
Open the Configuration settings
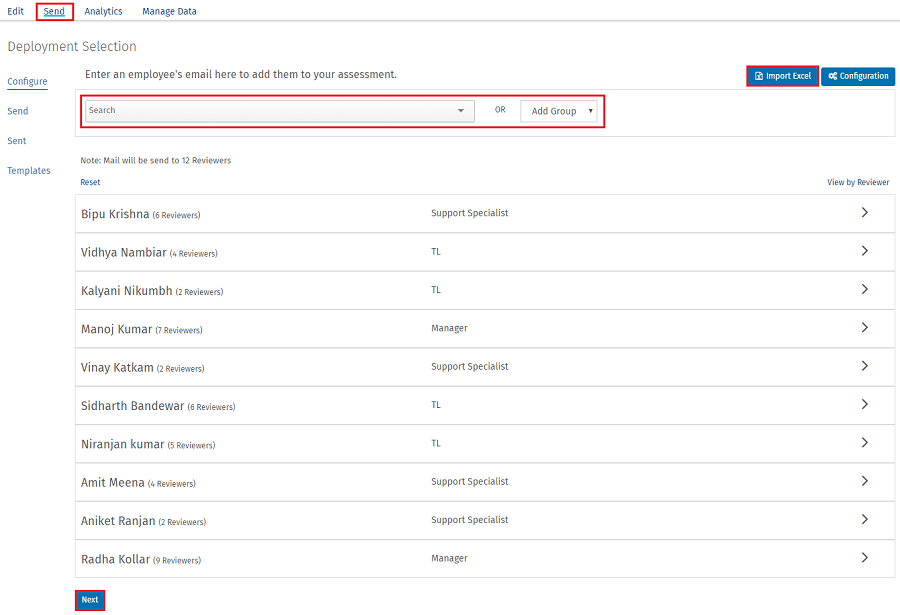[x=858, y=76]
